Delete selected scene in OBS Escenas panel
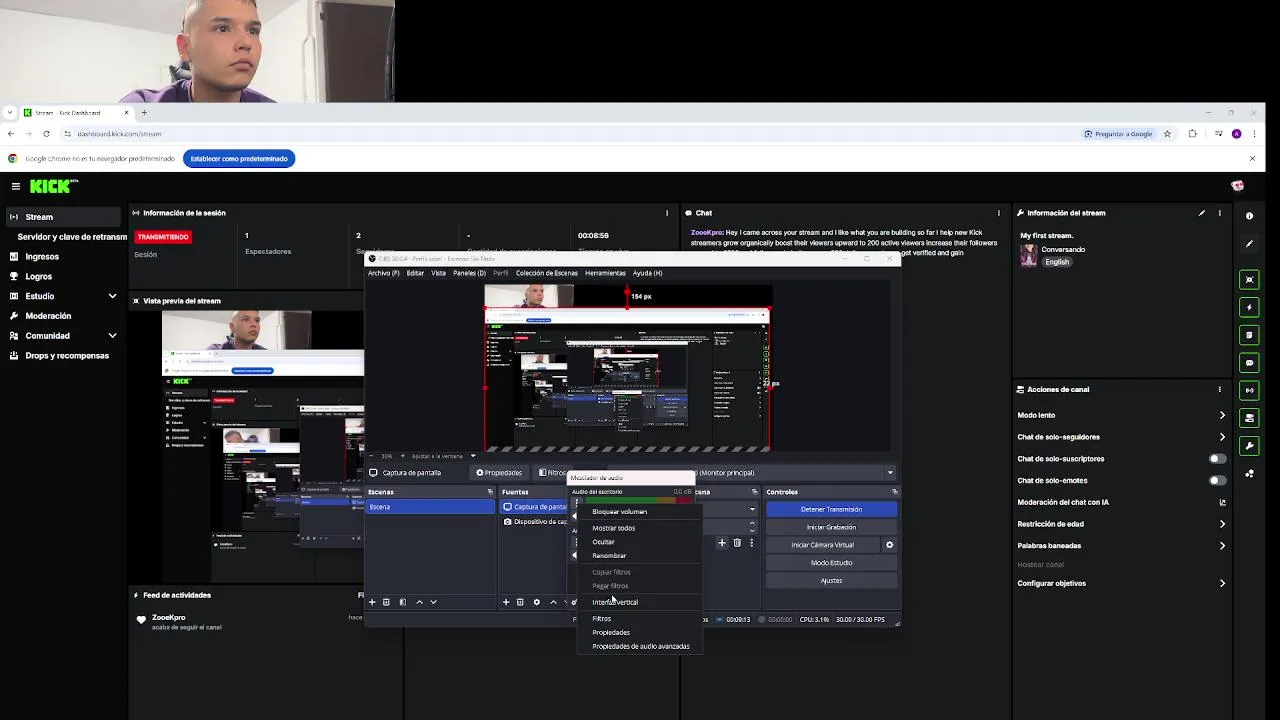Viewport: 1280px width, 720px height. 386,602
